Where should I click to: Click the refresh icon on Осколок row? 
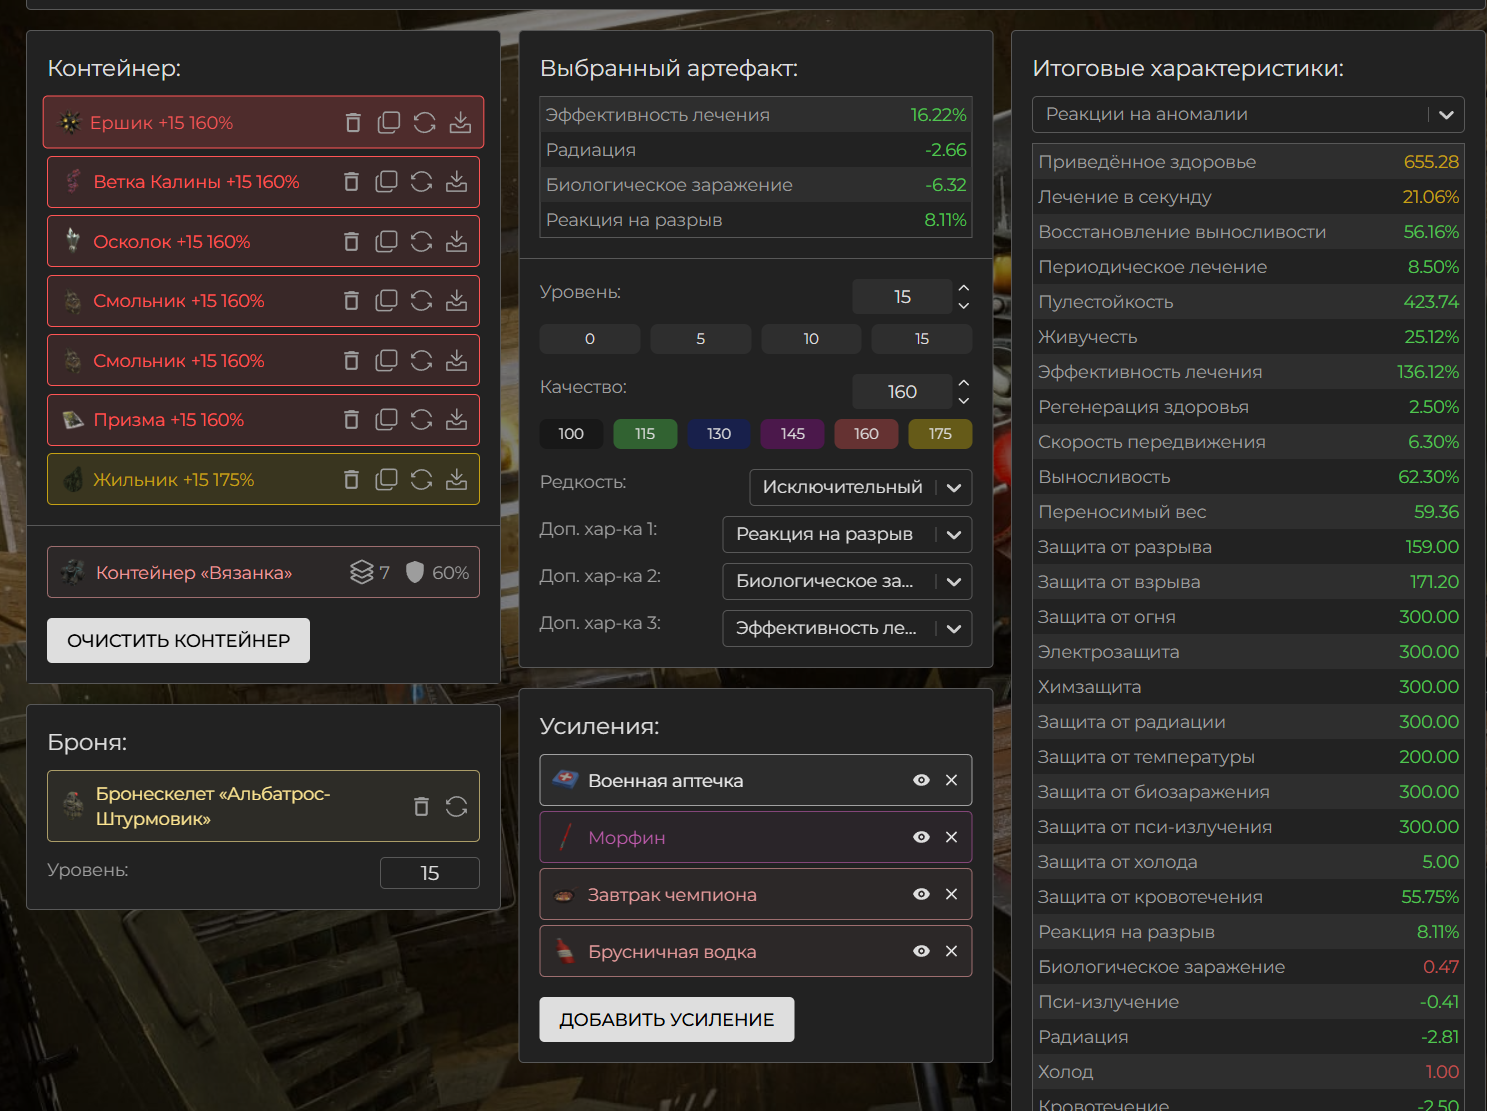(x=422, y=242)
